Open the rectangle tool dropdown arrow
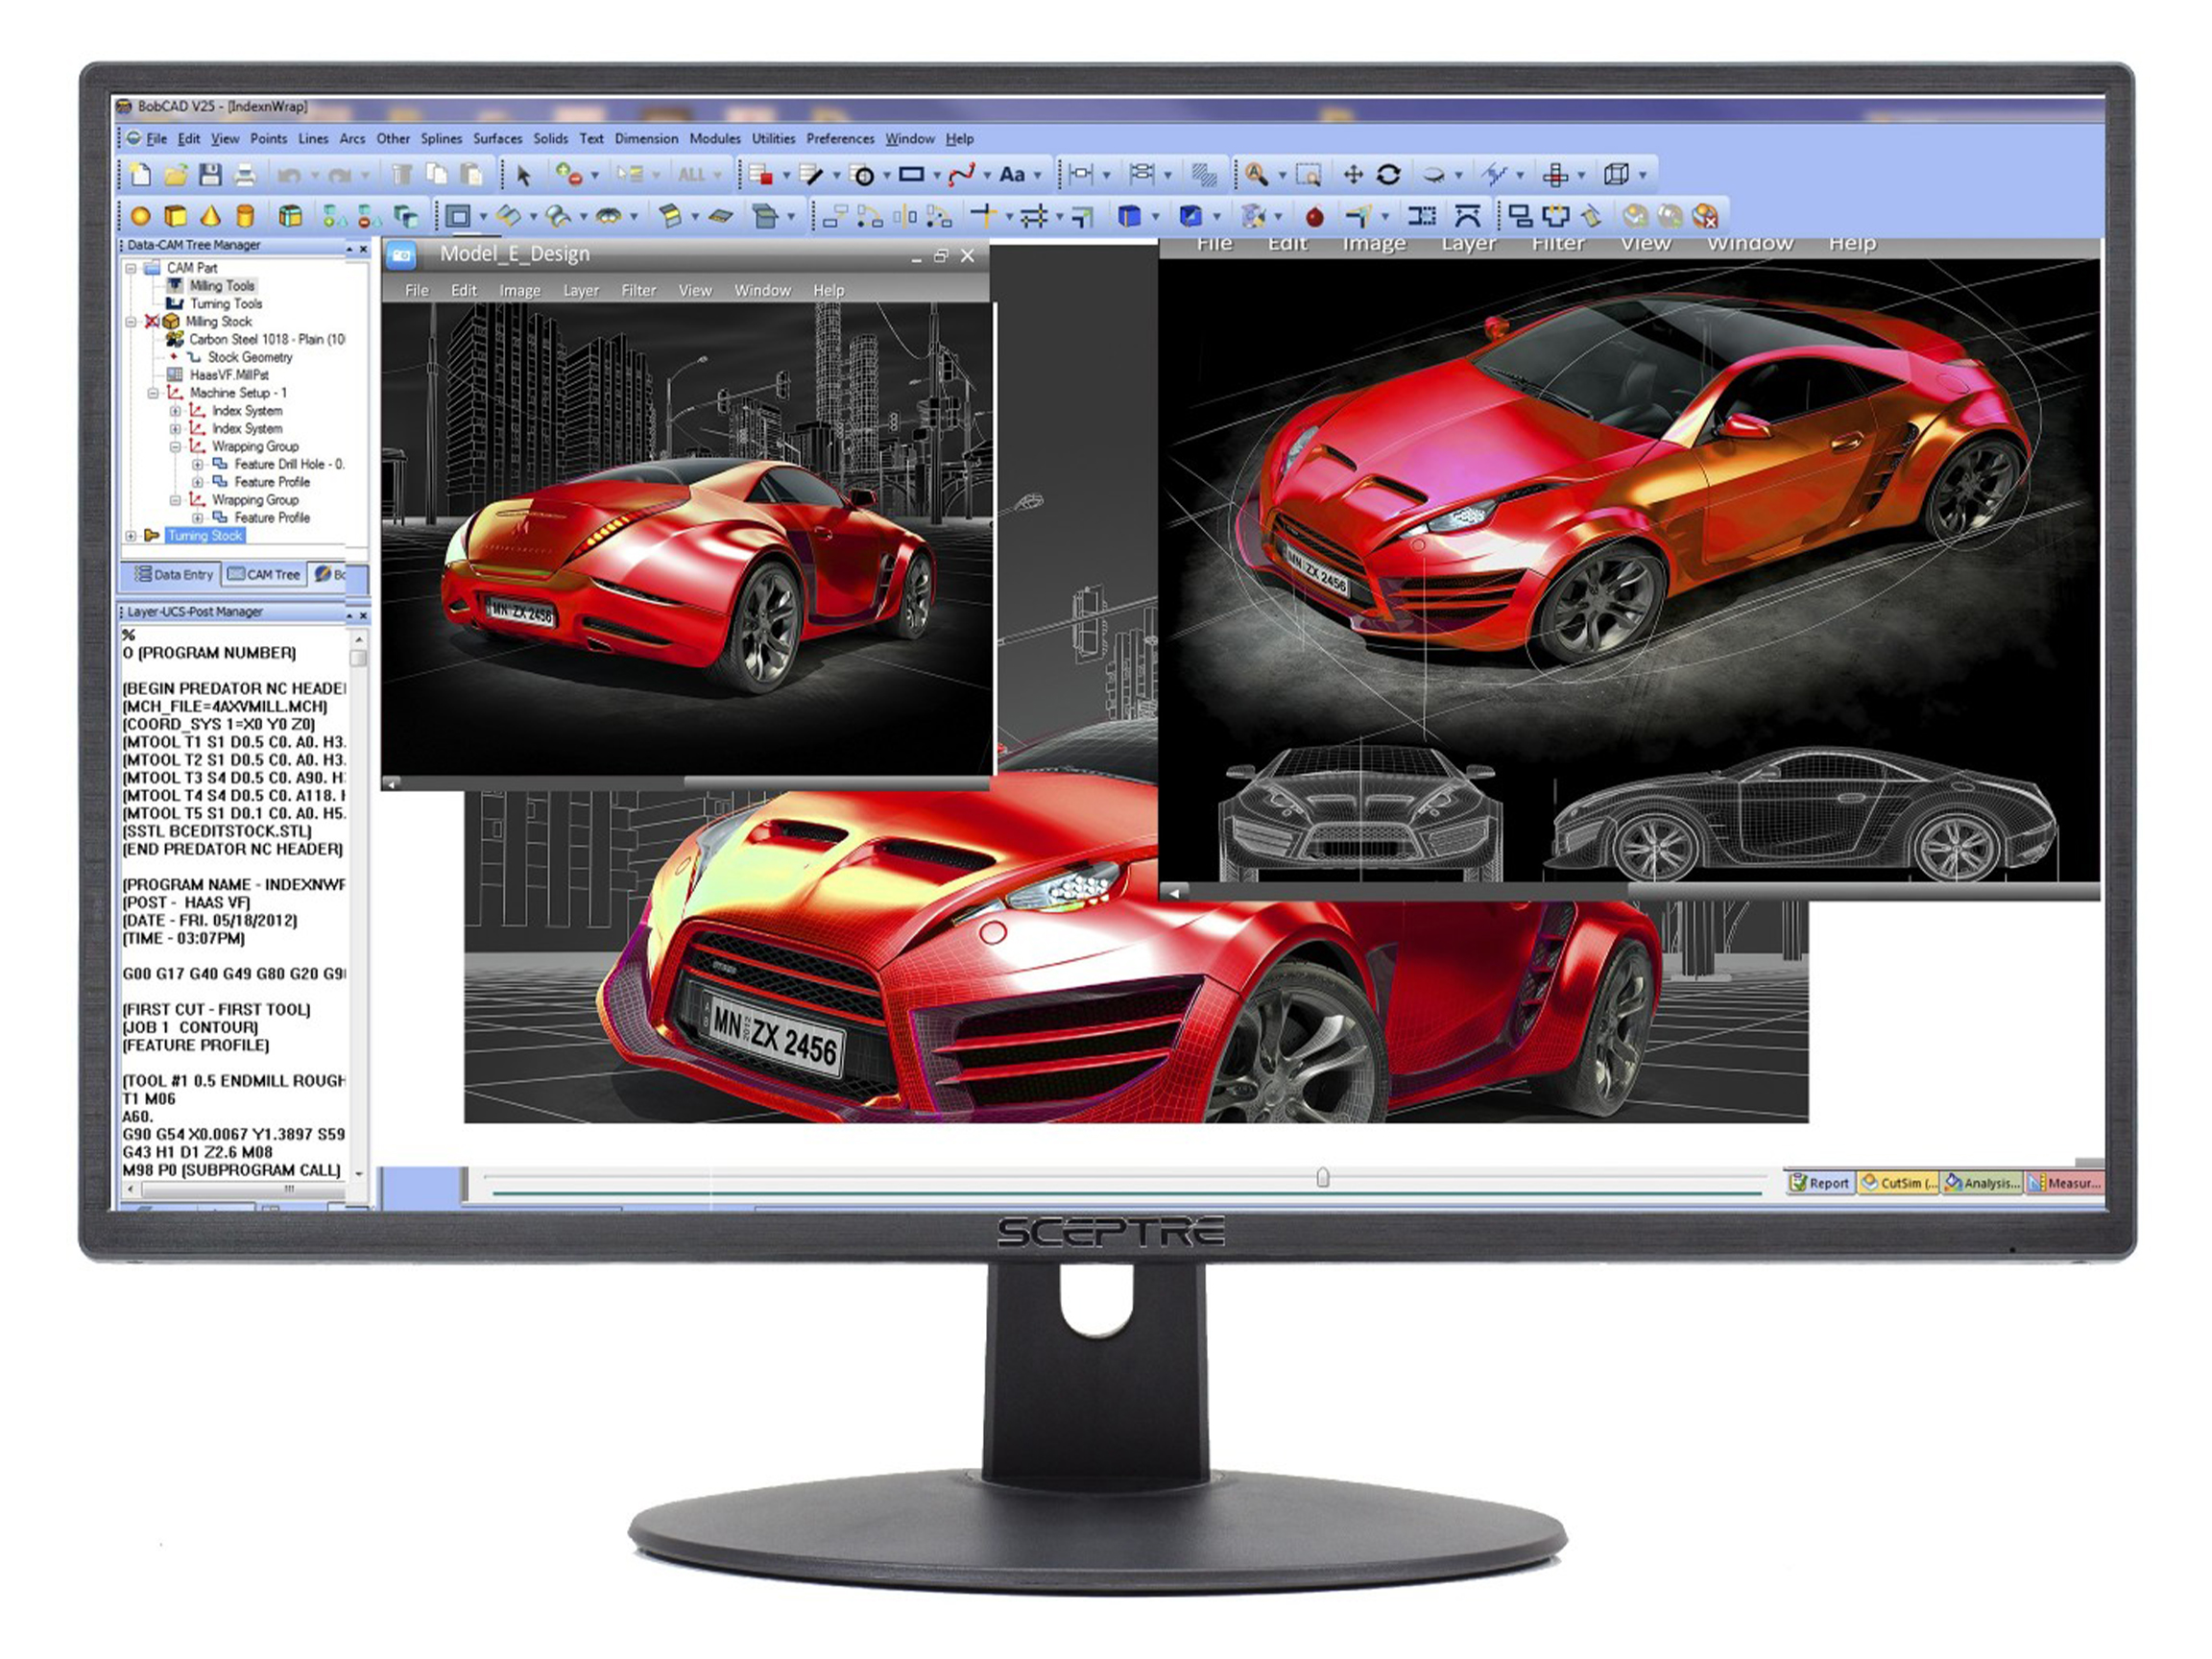Viewport: 2212px width, 1659px height. 937,176
